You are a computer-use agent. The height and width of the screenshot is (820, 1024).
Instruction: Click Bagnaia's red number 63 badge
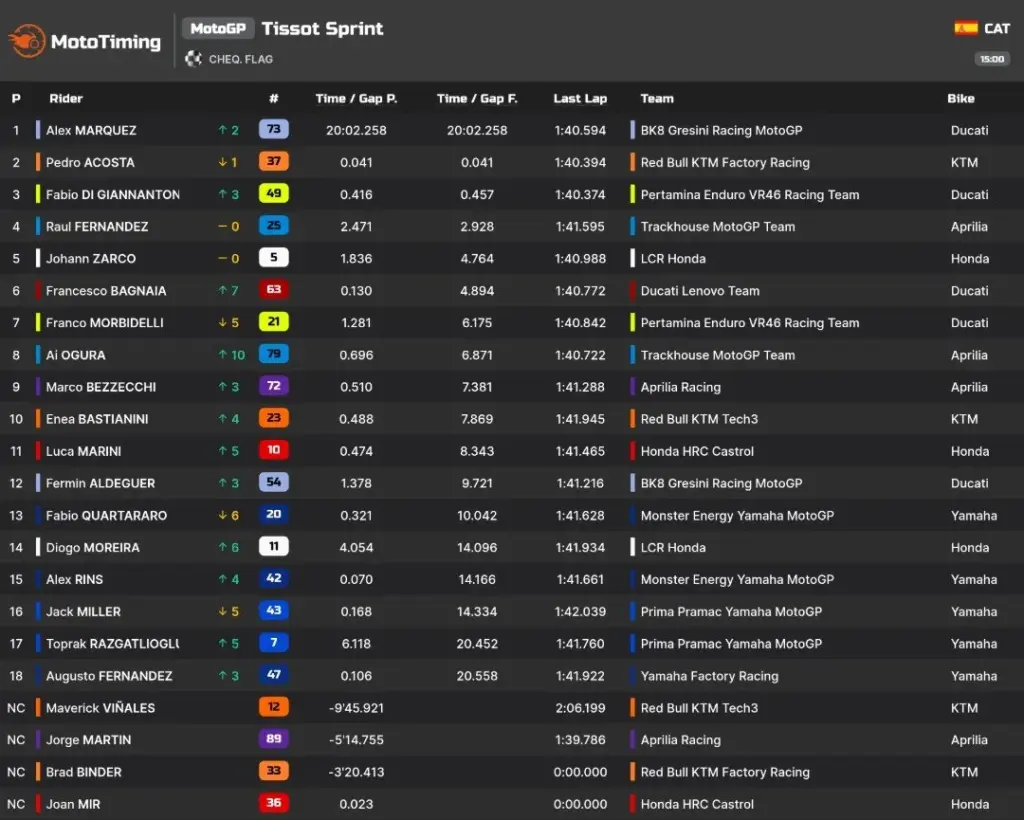[274, 289]
